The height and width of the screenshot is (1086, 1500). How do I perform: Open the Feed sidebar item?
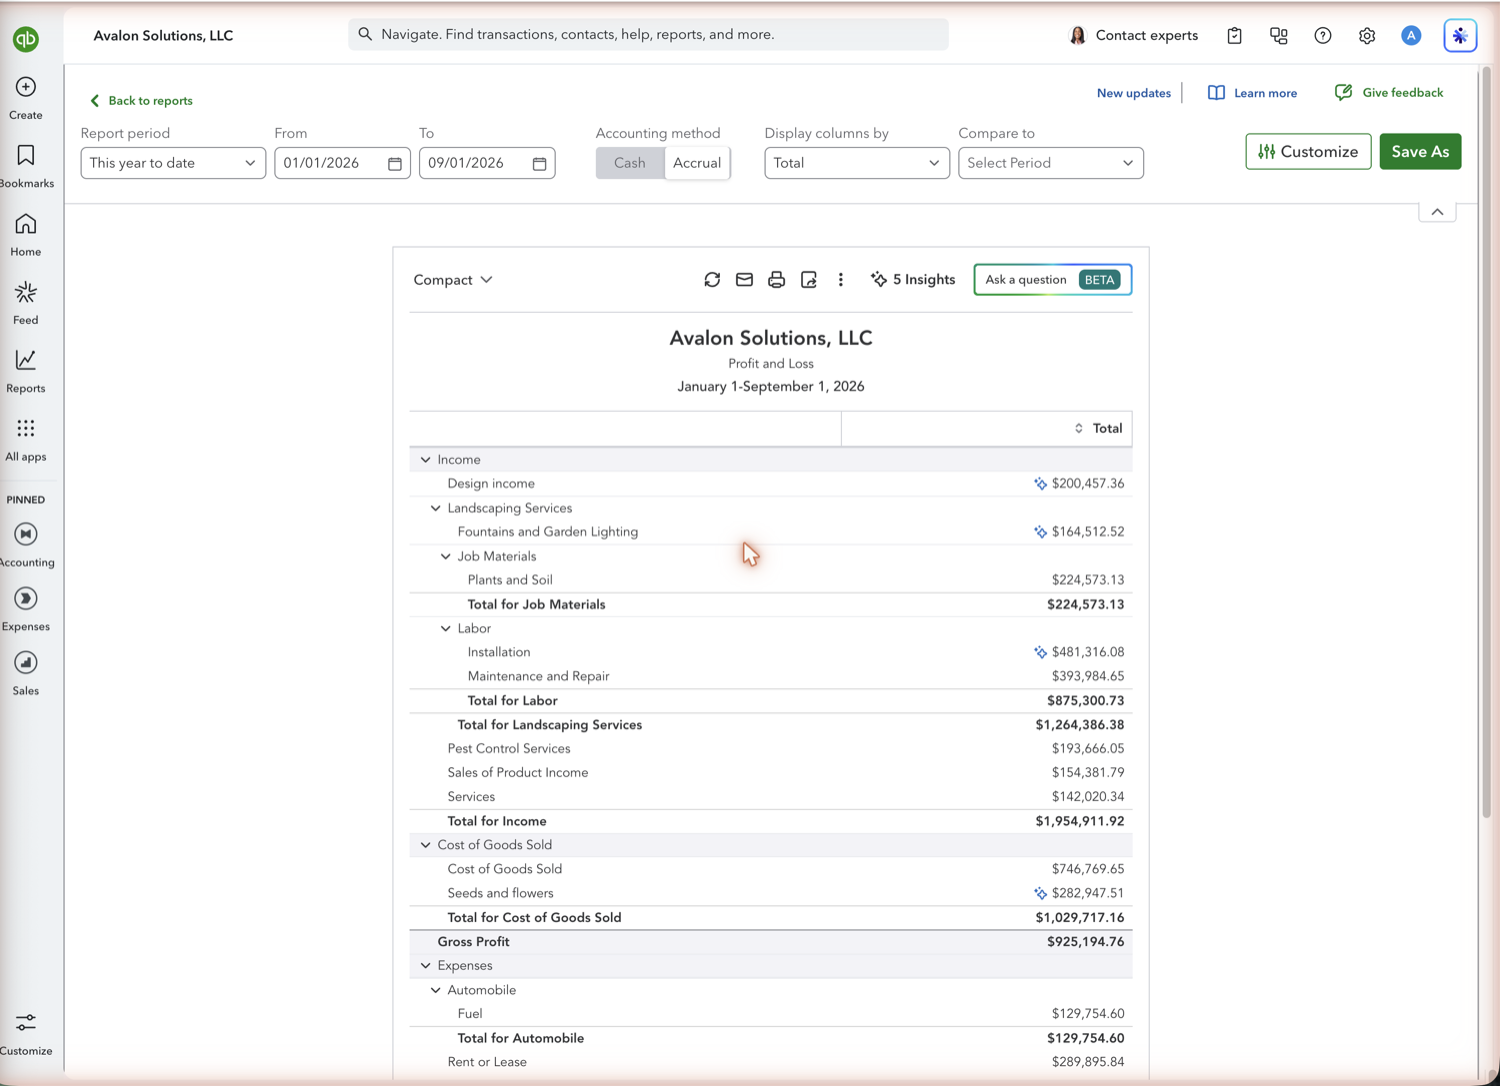pyautogui.click(x=26, y=303)
